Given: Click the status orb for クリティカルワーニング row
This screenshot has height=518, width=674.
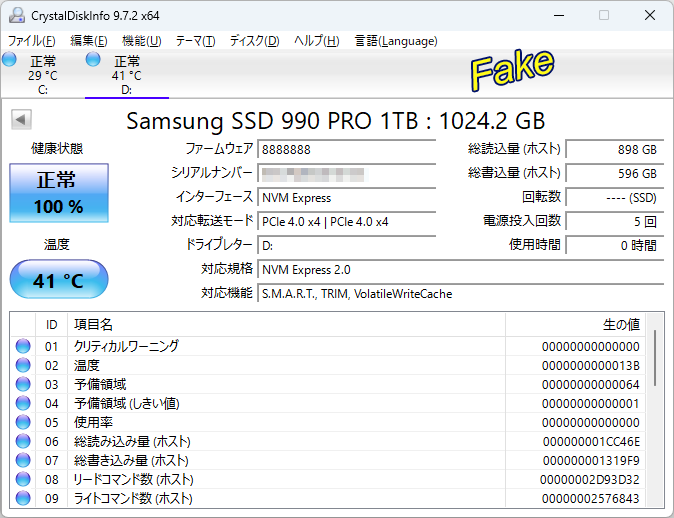Looking at the screenshot, I should (23, 346).
